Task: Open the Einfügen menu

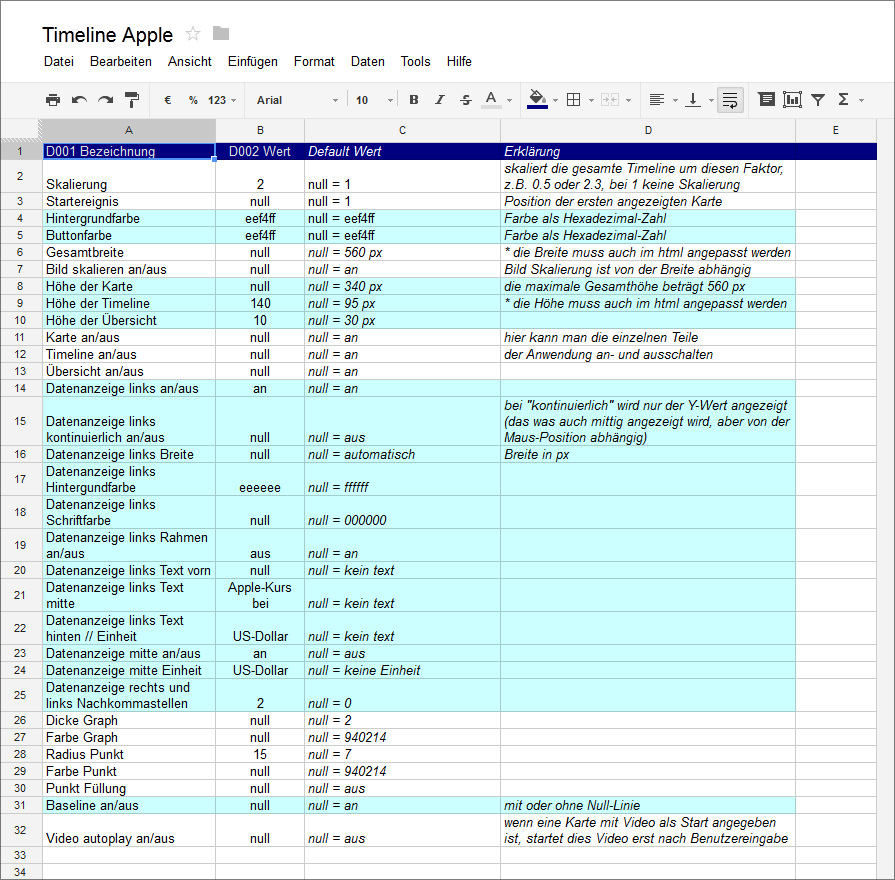Action: (x=252, y=62)
